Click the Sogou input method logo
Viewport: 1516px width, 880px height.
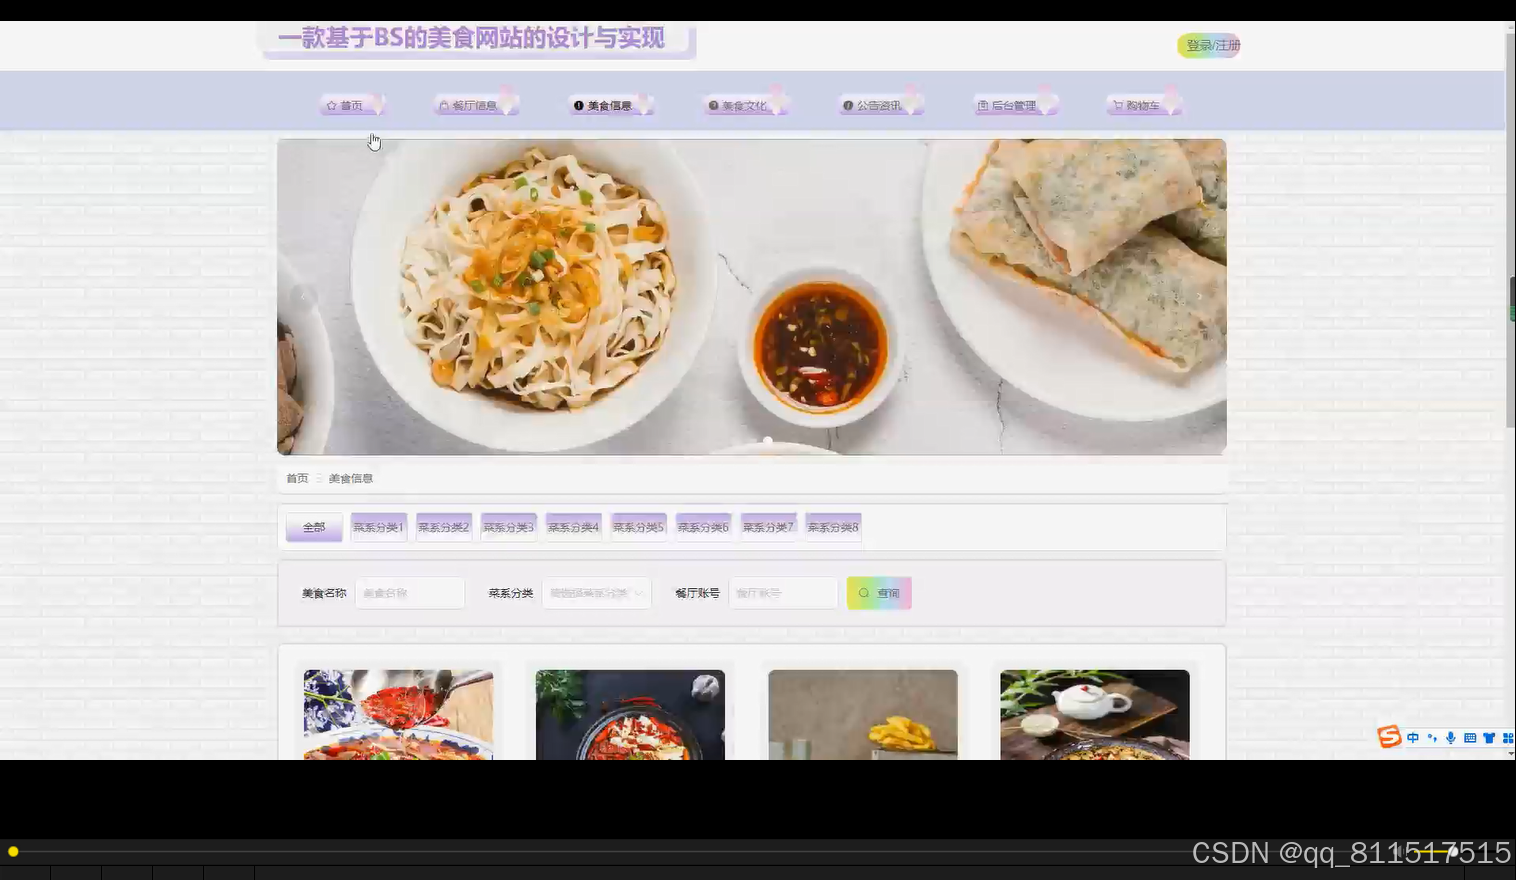(x=1390, y=737)
